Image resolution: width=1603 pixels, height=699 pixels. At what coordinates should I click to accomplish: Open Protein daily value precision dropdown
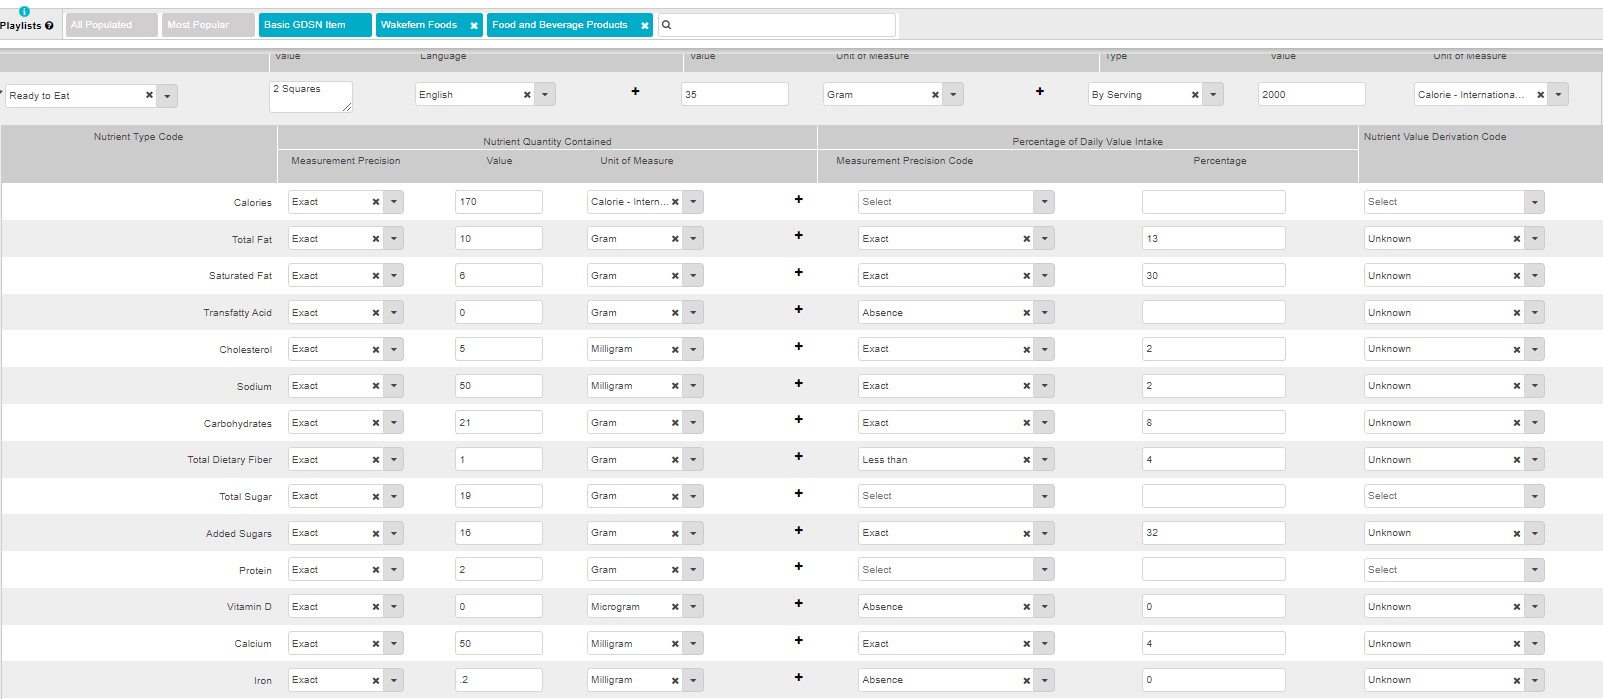(x=1044, y=570)
